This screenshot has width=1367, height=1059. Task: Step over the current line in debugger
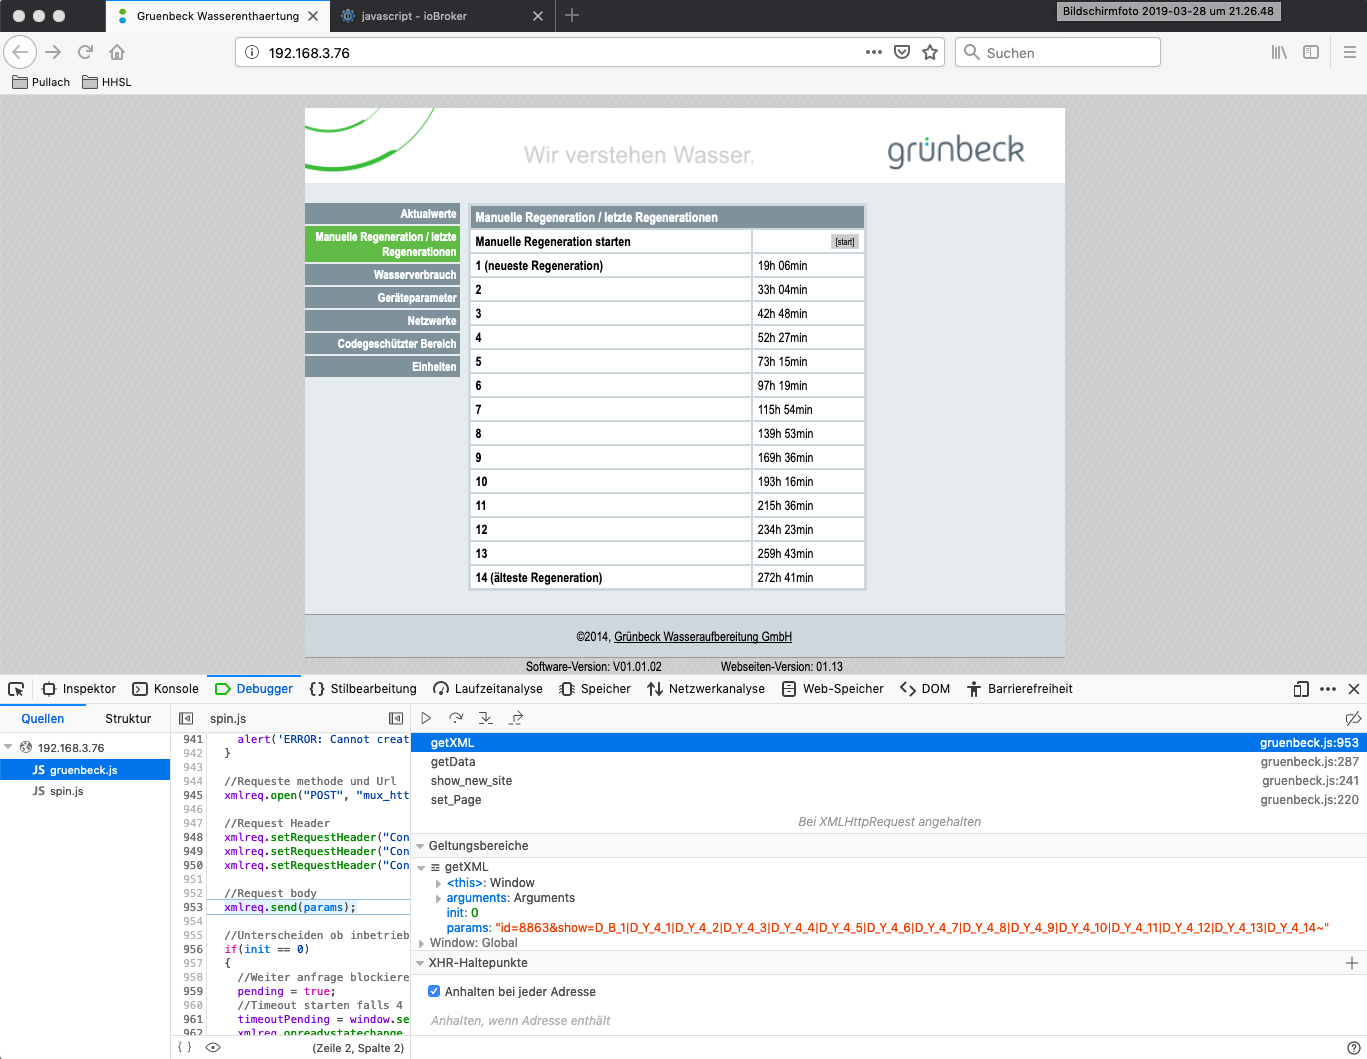pos(456,718)
